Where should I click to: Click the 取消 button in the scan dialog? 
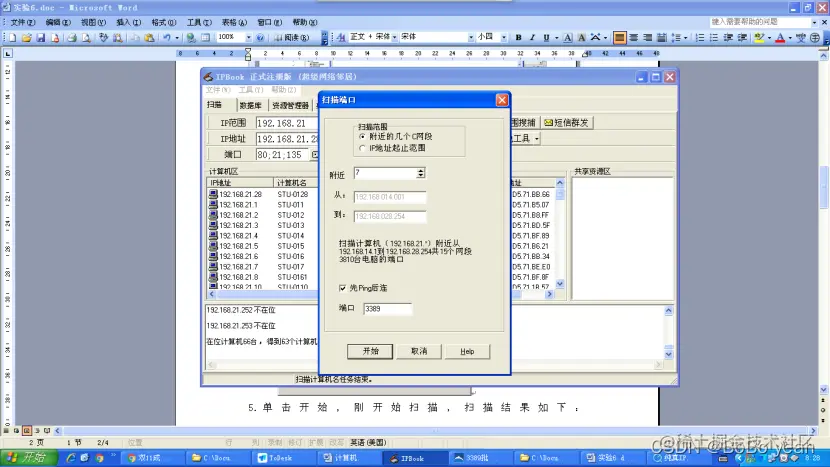coord(419,351)
